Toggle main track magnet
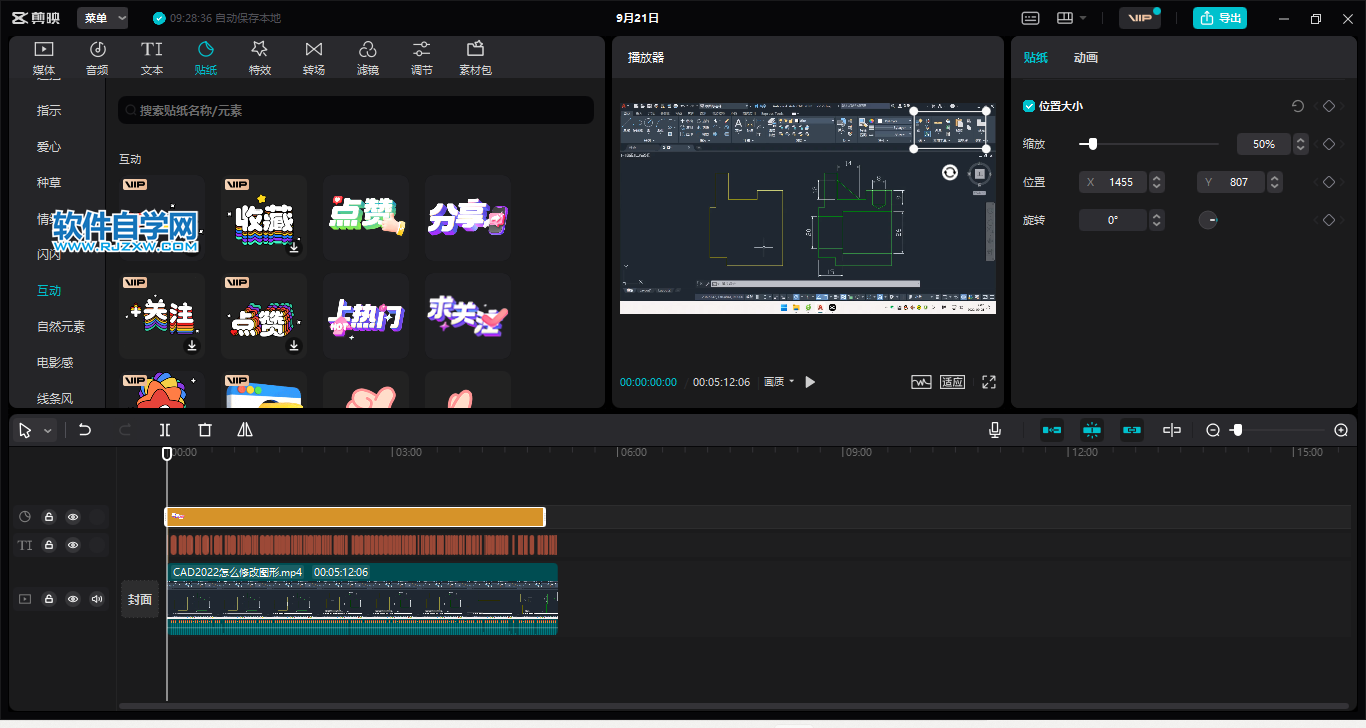 click(1052, 430)
